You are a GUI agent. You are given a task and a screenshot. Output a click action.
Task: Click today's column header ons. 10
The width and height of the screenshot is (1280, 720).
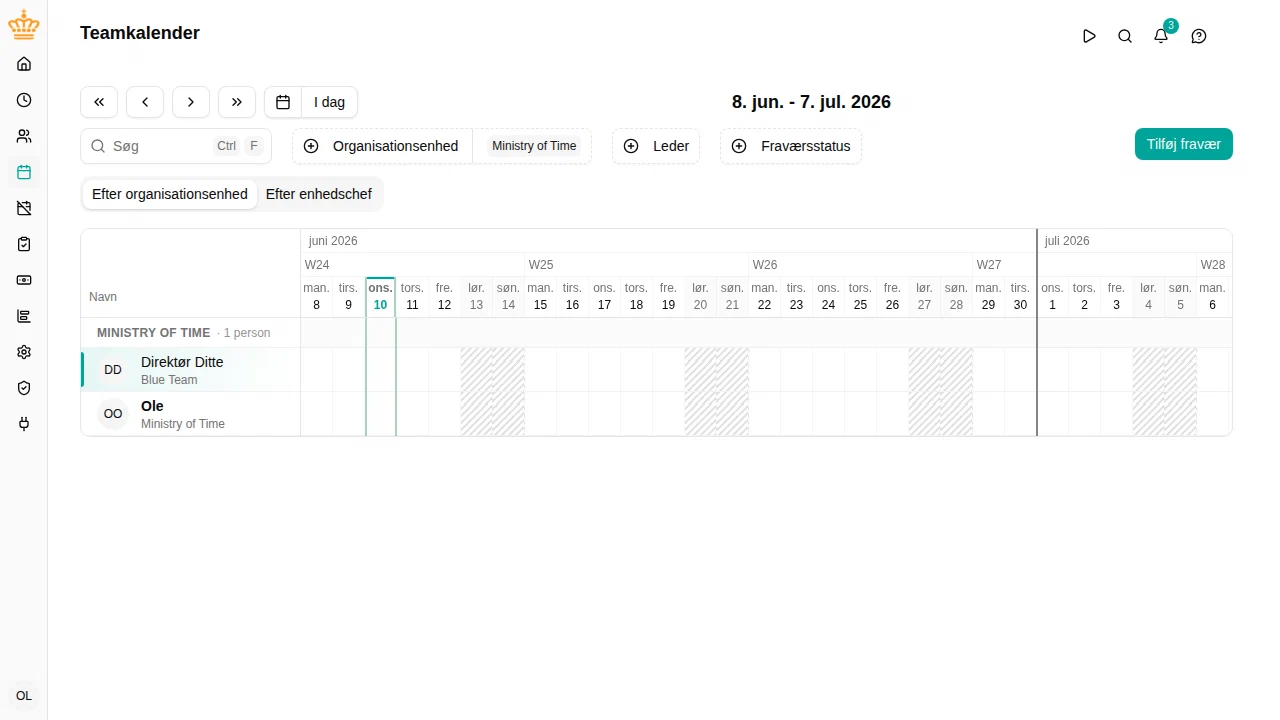point(381,296)
